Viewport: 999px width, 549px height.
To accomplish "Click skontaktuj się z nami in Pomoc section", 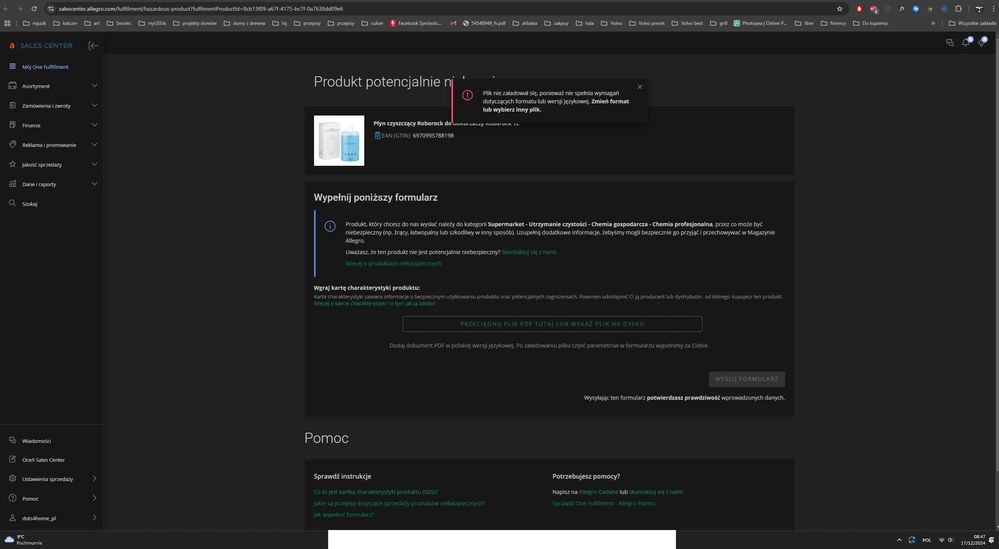I will pyautogui.click(x=656, y=492).
